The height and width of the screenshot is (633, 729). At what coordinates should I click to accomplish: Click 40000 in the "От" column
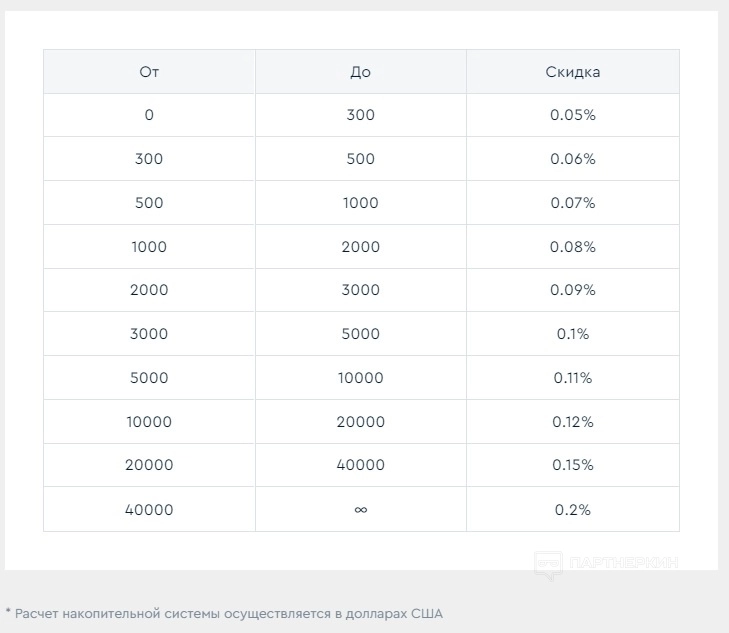(149, 510)
